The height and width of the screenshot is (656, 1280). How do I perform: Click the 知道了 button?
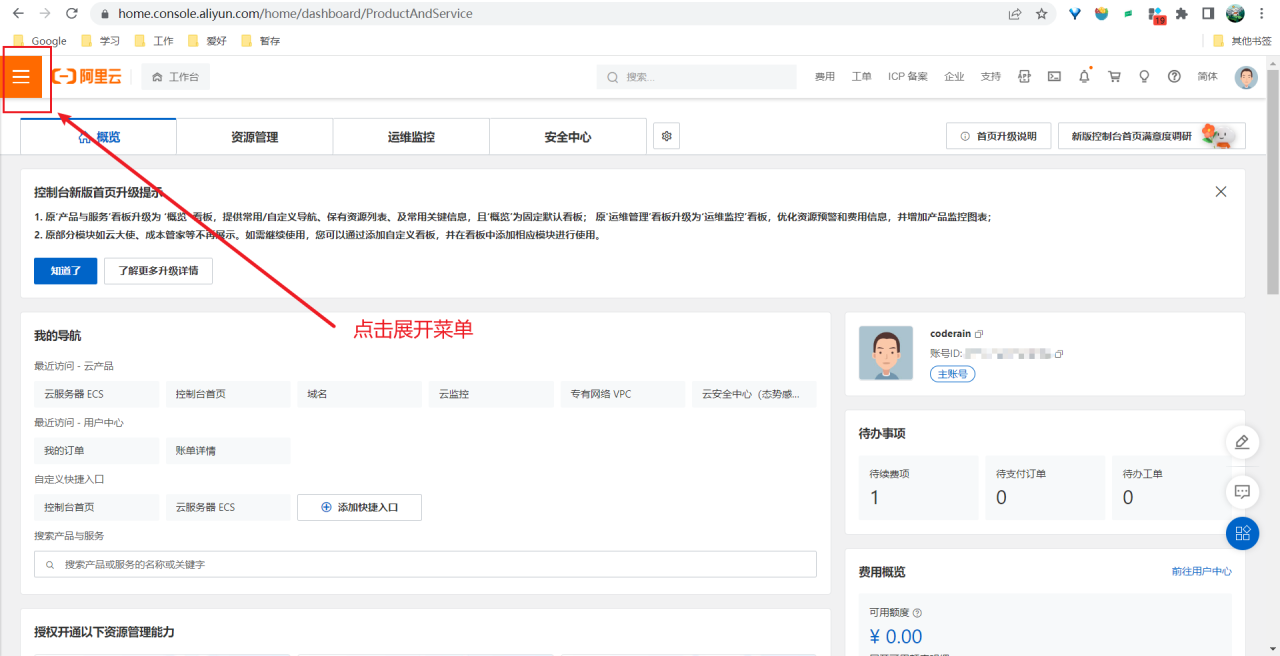point(65,270)
